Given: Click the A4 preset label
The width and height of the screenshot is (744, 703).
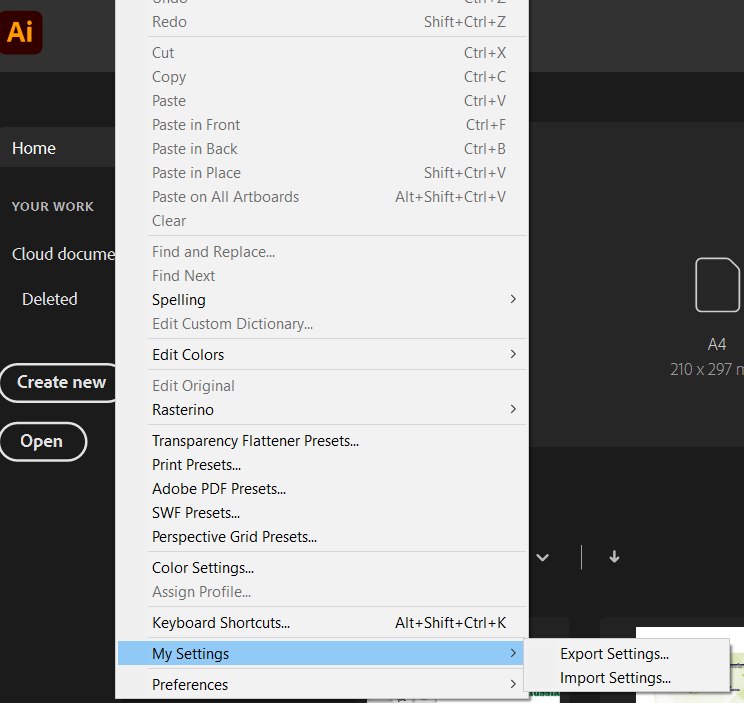Looking at the screenshot, I should pyautogui.click(x=716, y=344).
